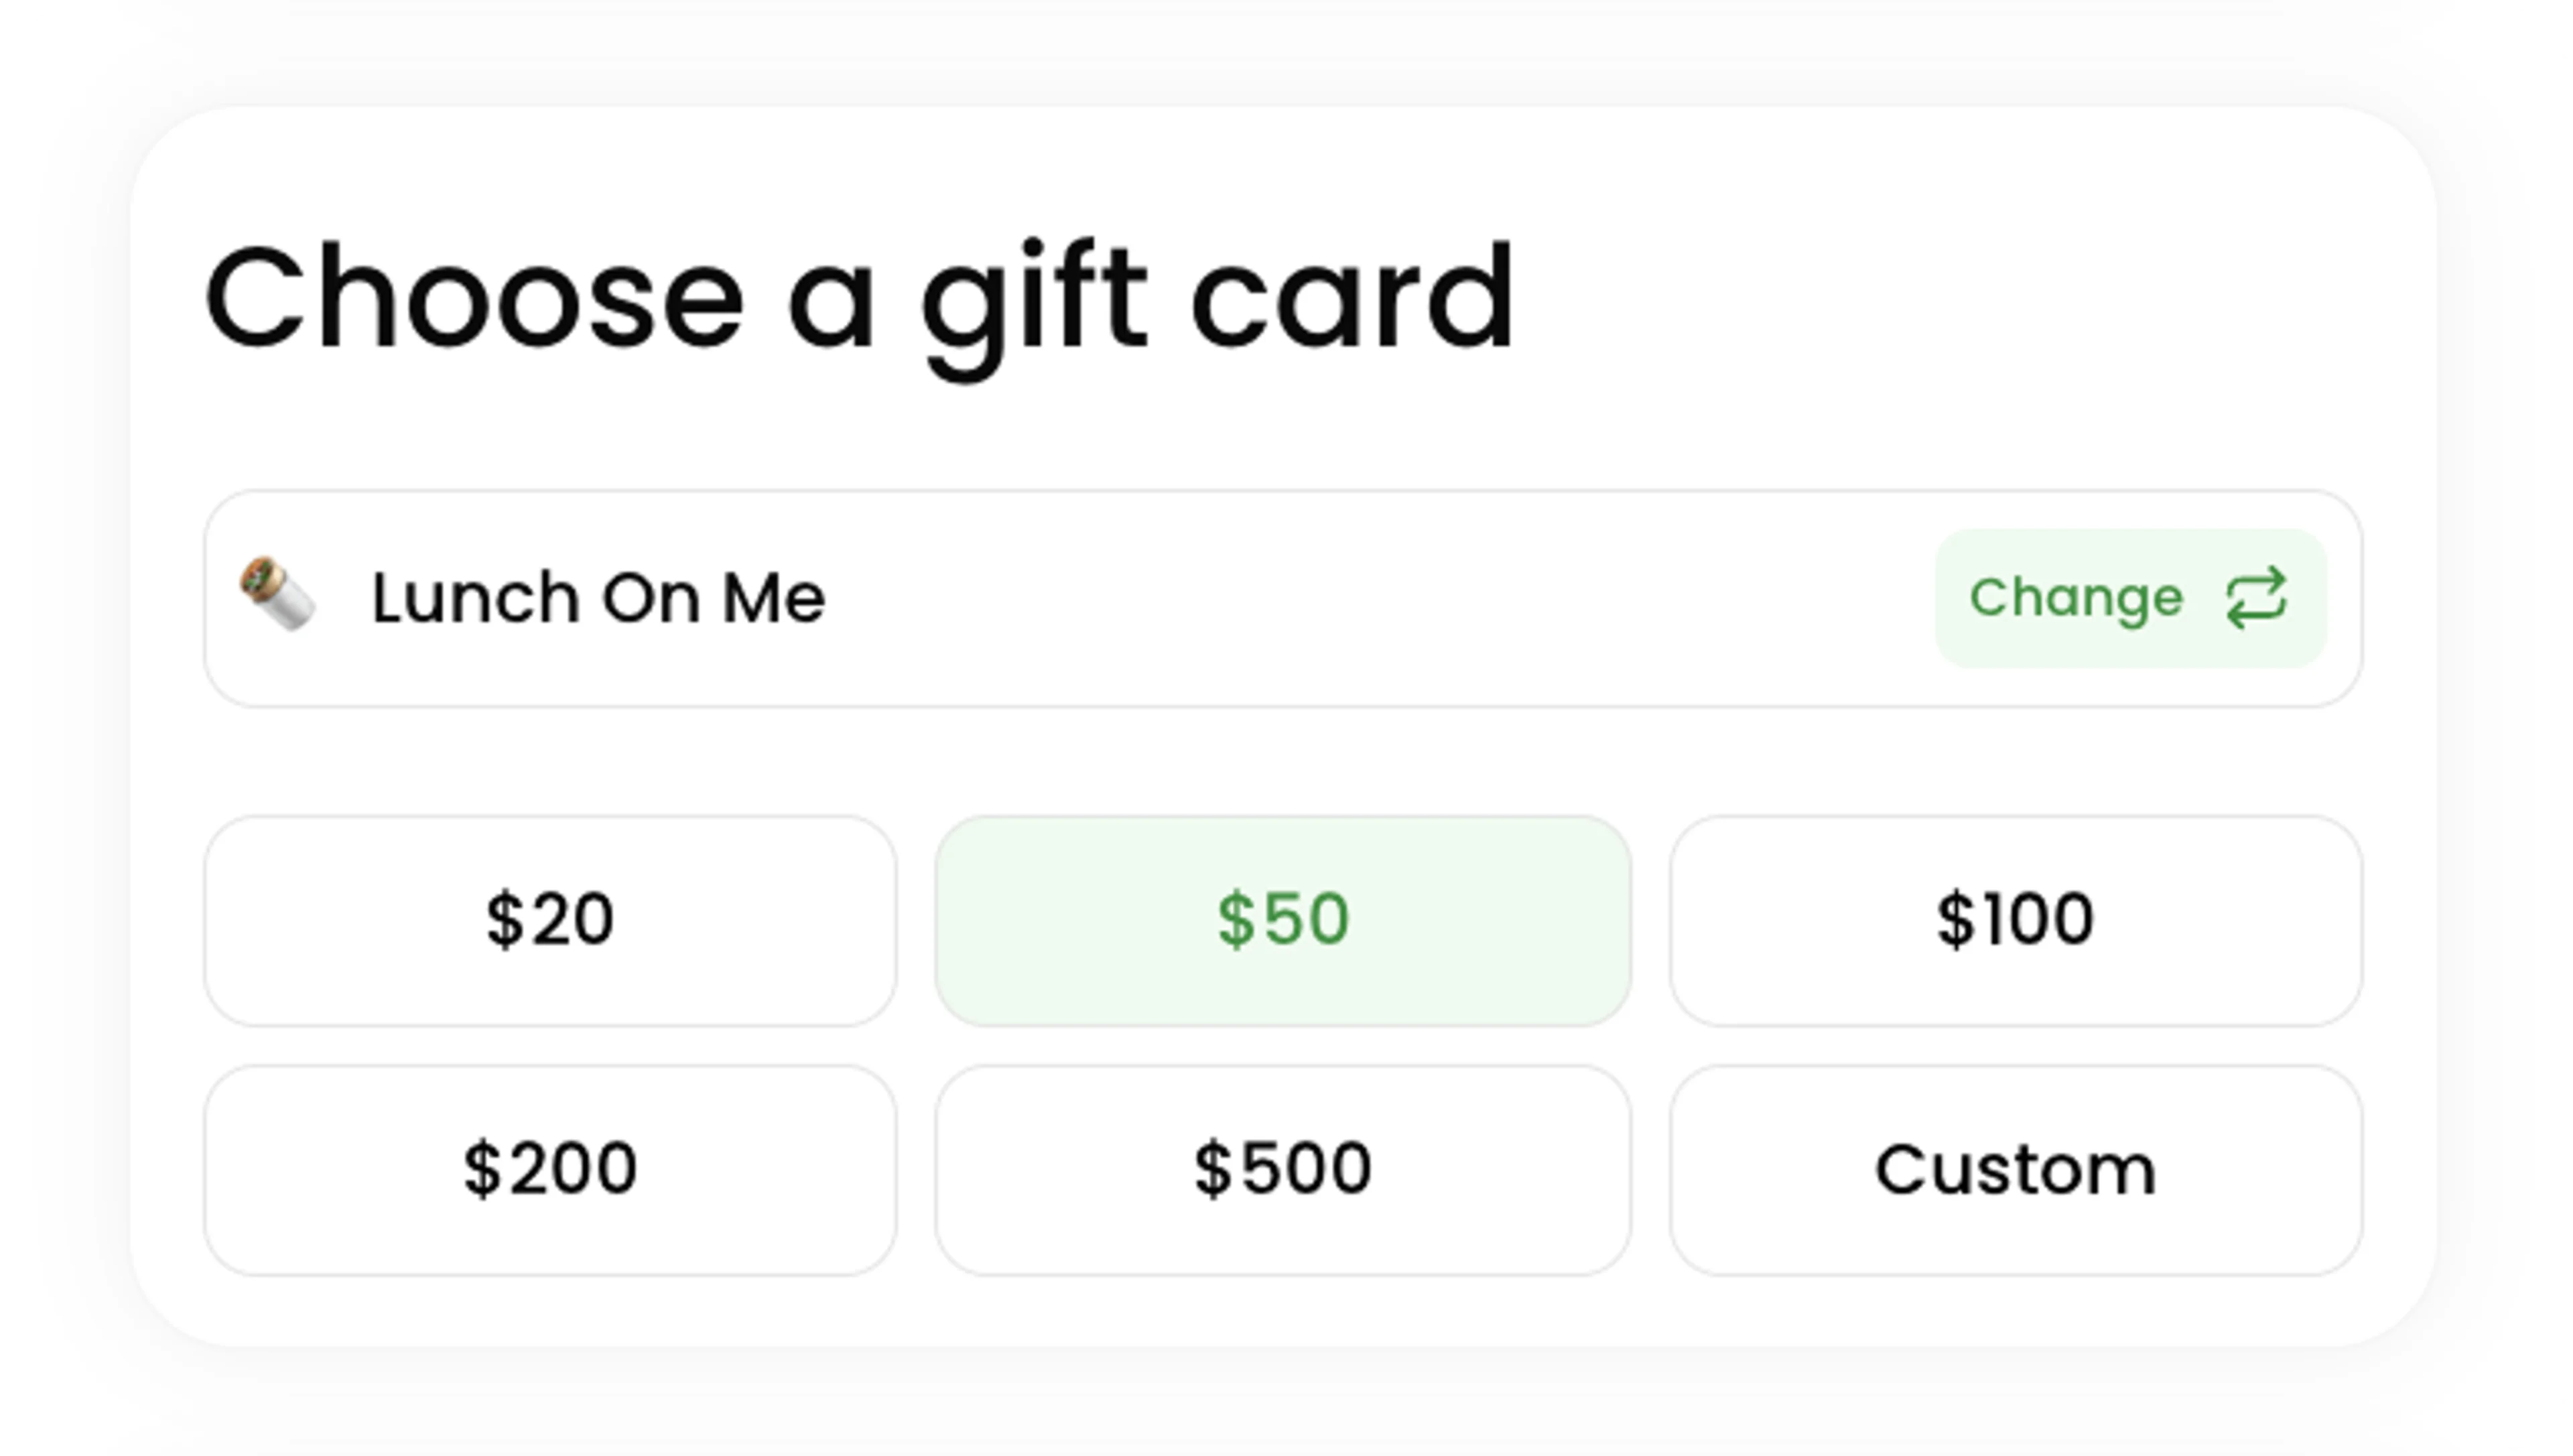
Task: Click the Change button
Action: click(2131, 598)
